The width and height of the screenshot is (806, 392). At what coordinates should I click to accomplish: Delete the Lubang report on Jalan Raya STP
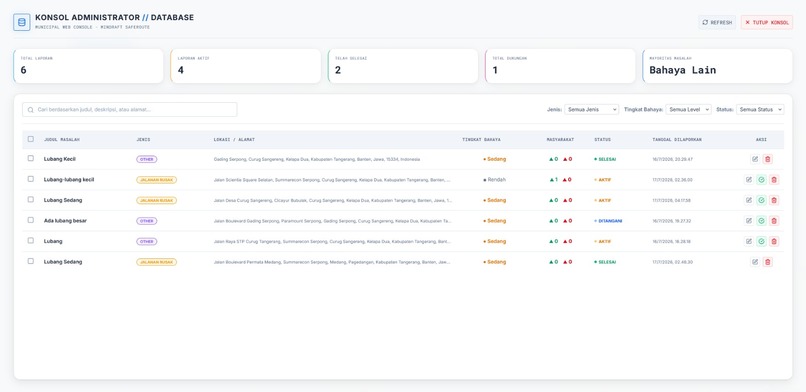(x=774, y=241)
